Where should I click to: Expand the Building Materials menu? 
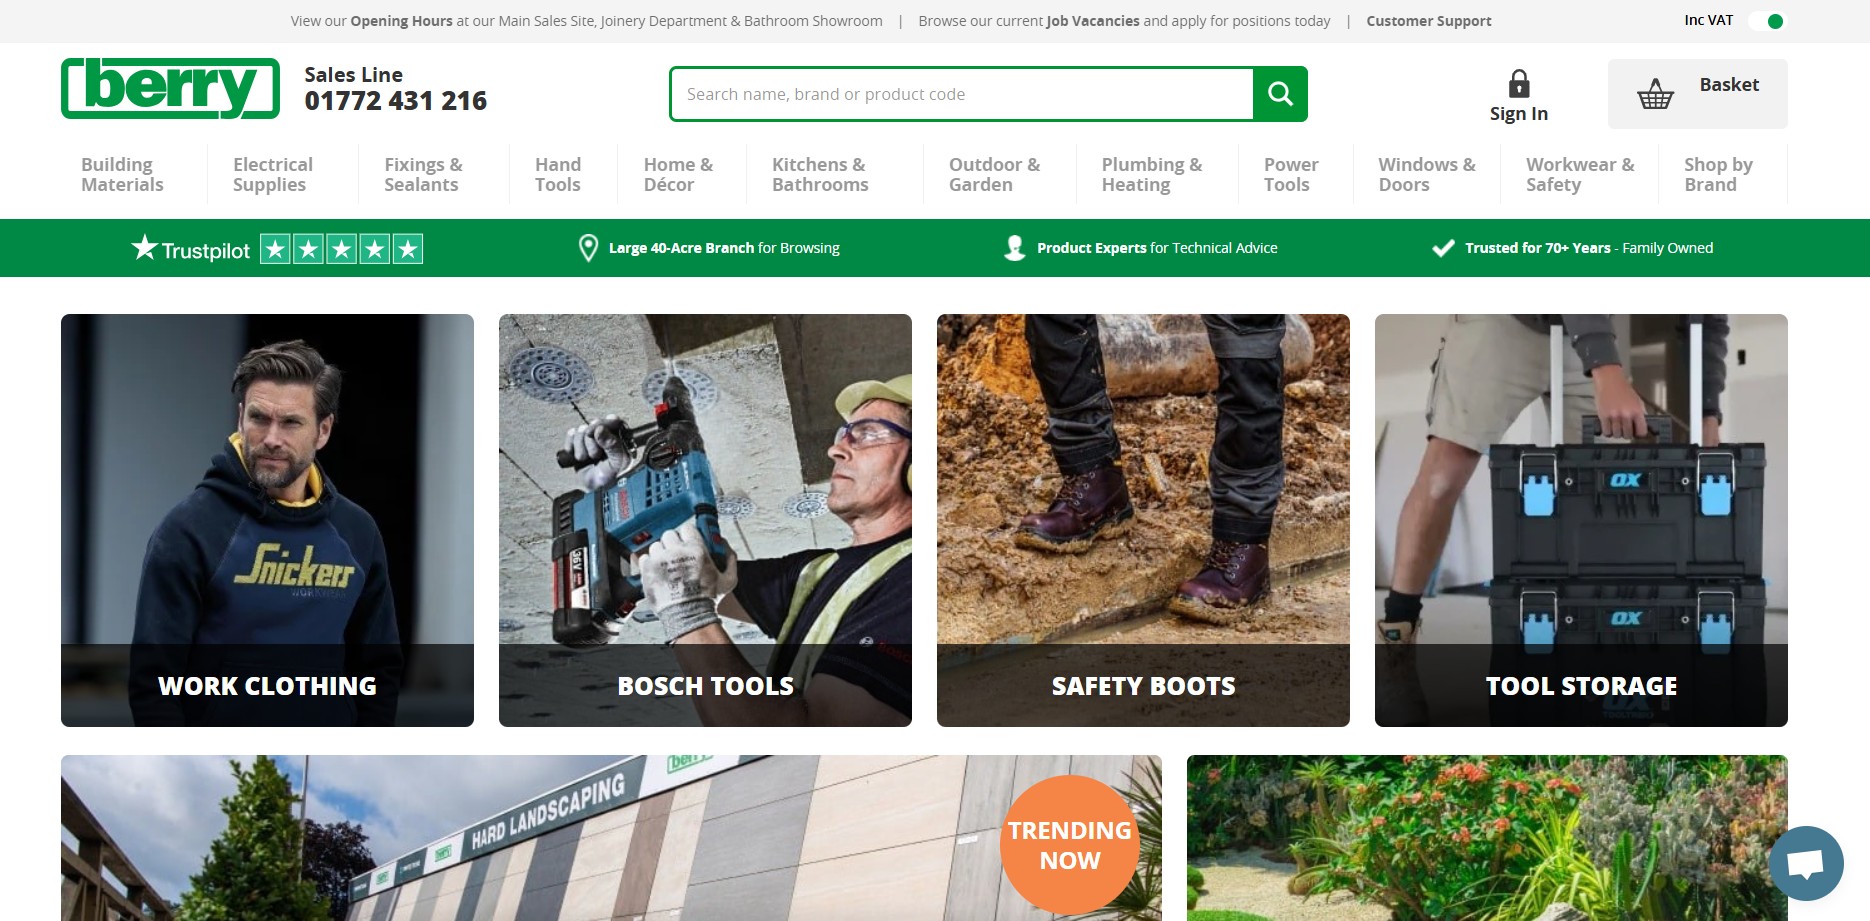[x=122, y=174]
